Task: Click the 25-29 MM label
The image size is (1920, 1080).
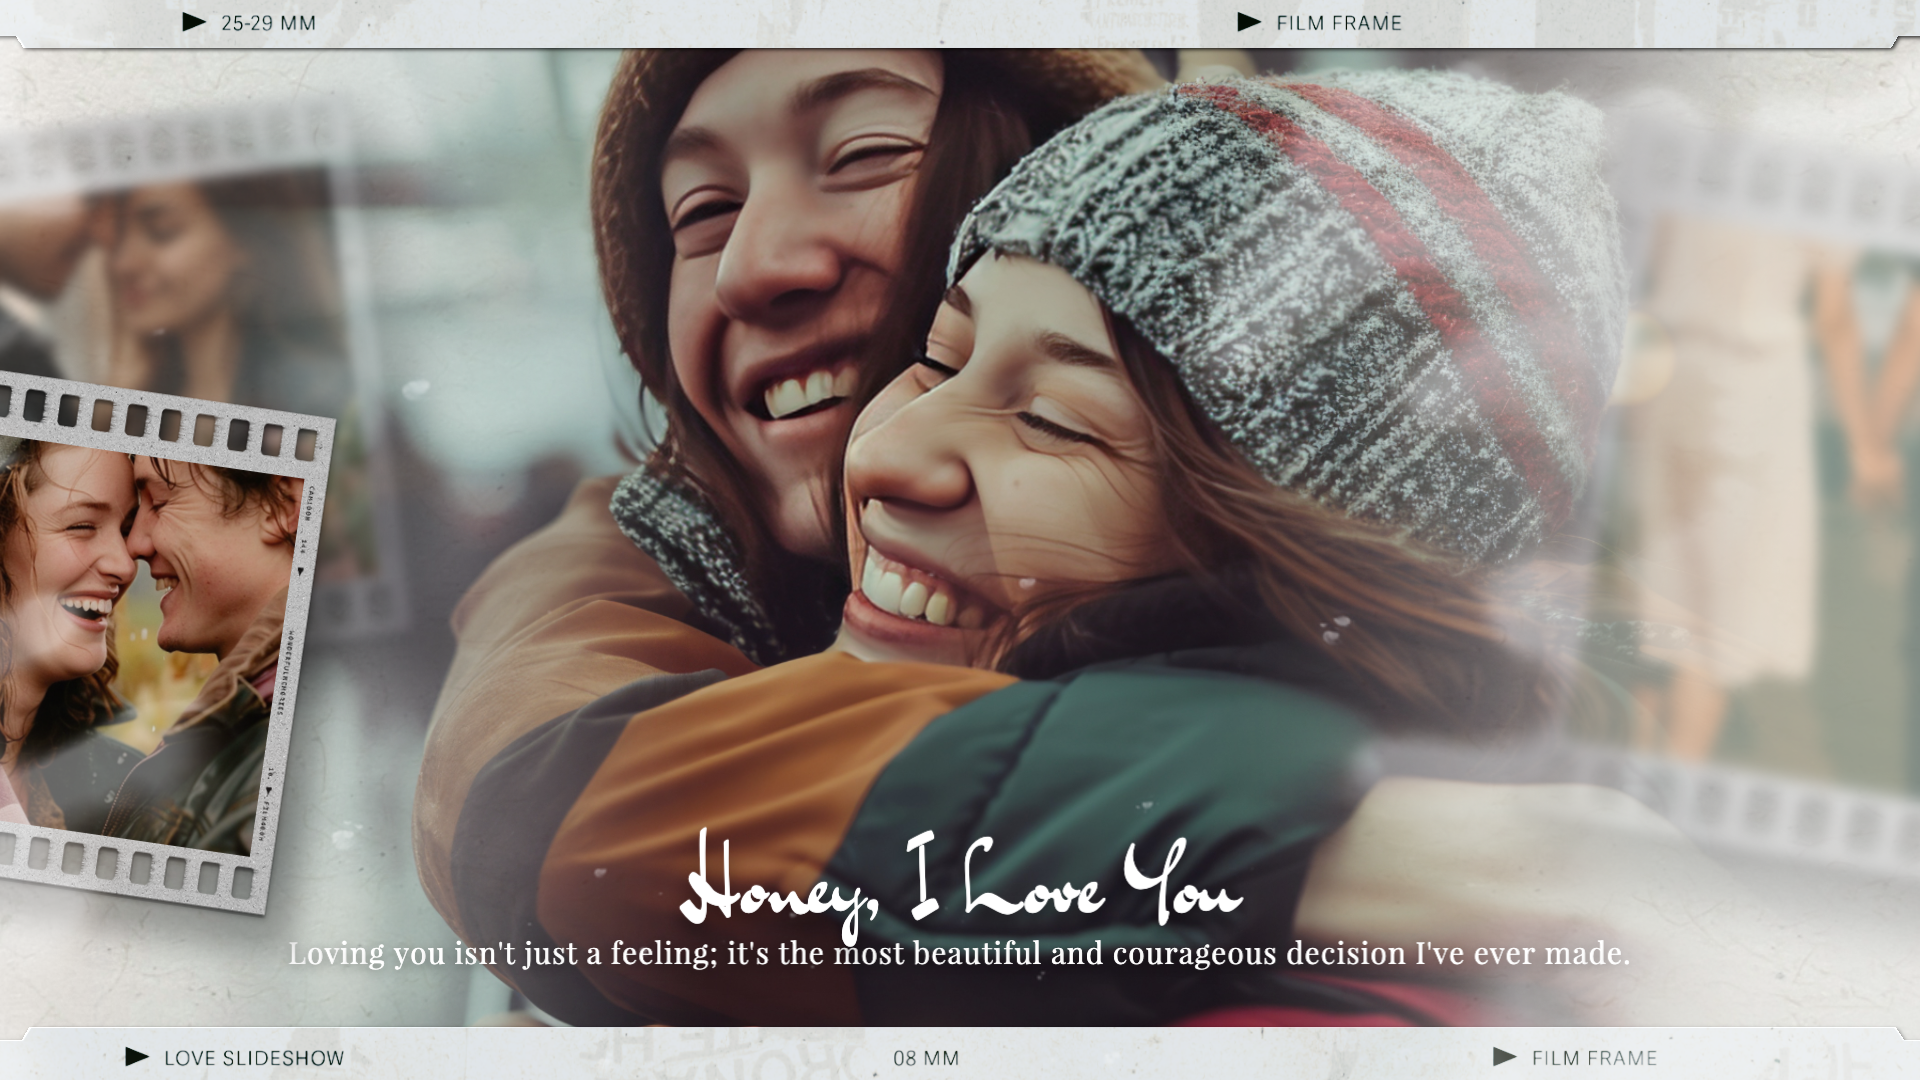Action: coord(268,23)
